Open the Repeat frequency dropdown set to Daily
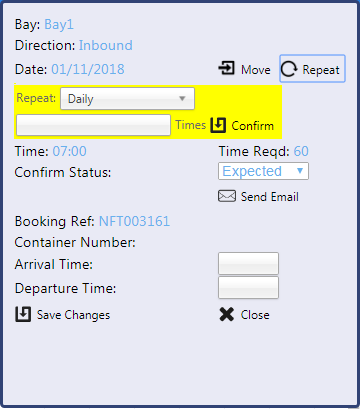Viewport: 360px width, 409px height. pyautogui.click(x=127, y=99)
